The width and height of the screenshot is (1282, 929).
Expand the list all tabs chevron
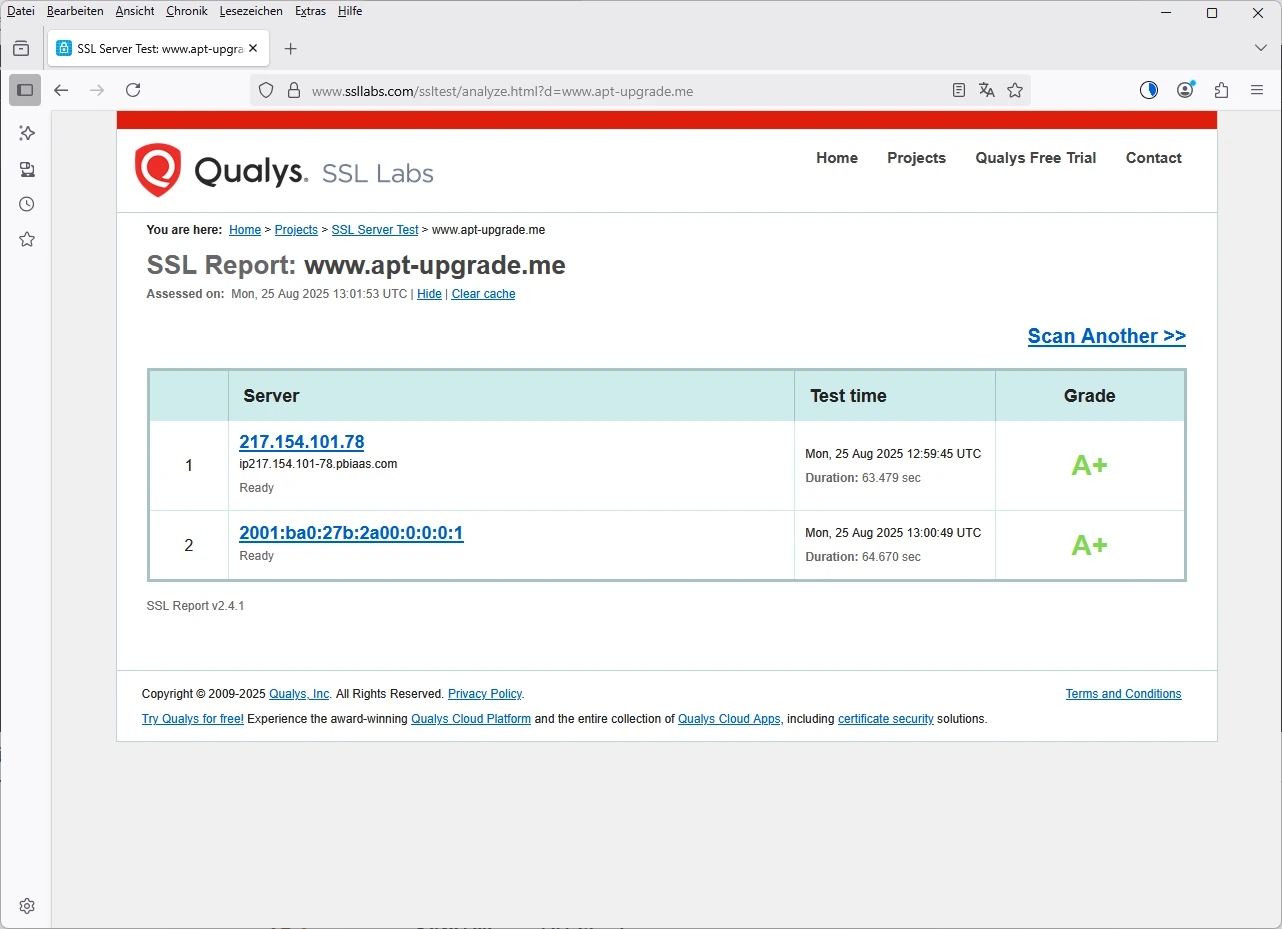click(1261, 48)
